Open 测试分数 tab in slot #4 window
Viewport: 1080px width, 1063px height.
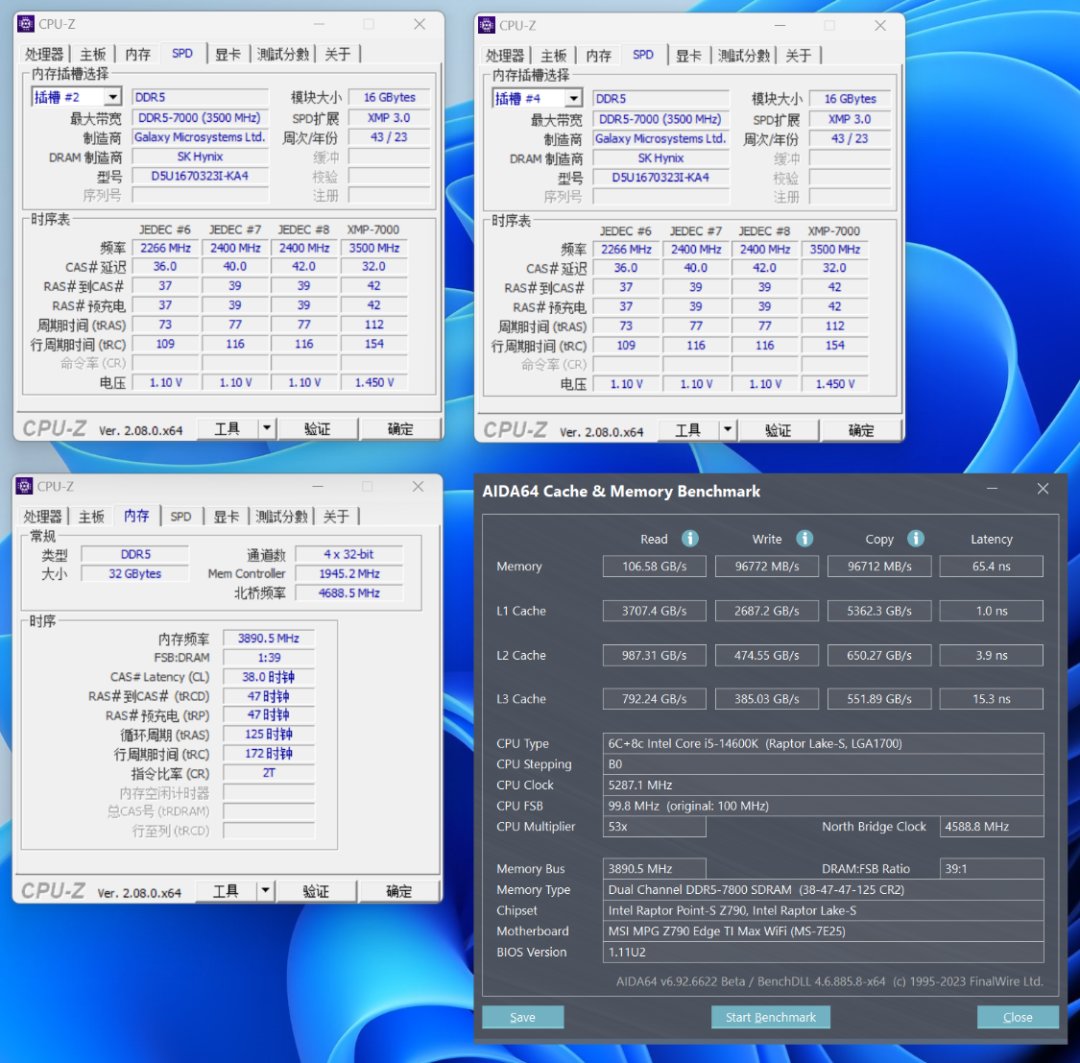tap(743, 55)
